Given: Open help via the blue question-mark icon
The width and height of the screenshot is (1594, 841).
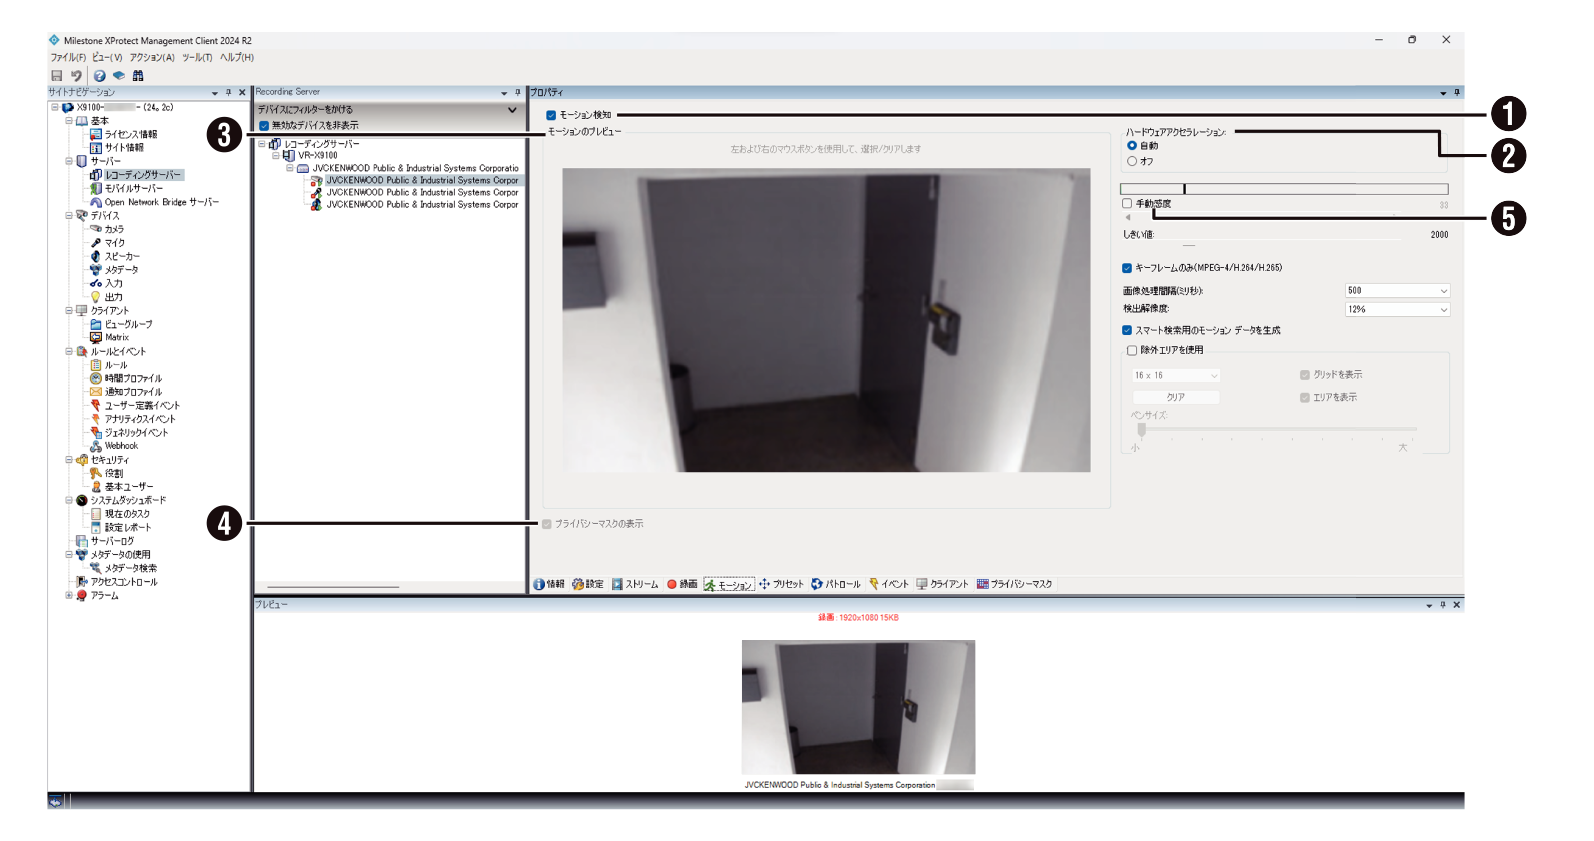Looking at the screenshot, I should [99, 76].
